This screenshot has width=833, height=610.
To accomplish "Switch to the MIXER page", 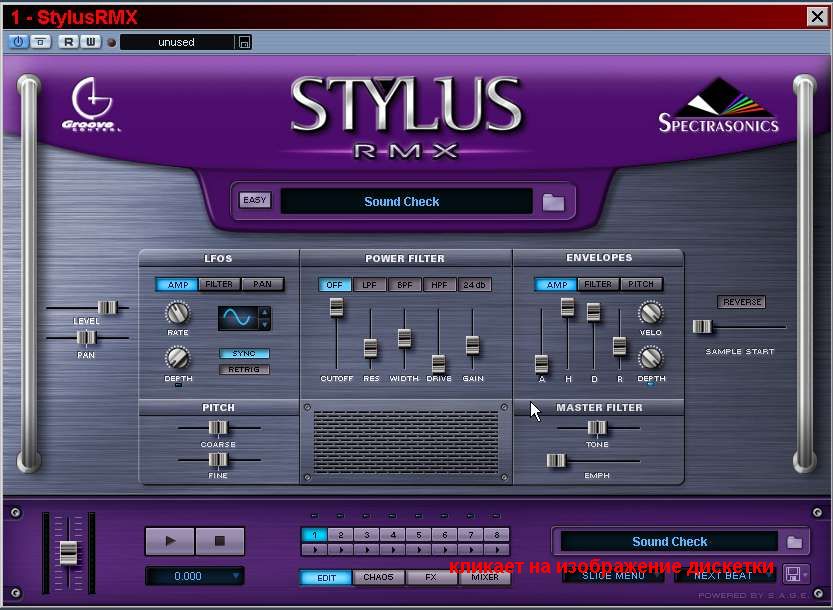I will pyautogui.click(x=484, y=578).
